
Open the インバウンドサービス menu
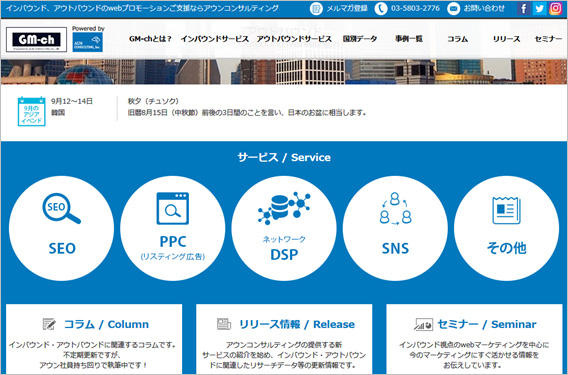coord(214,39)
